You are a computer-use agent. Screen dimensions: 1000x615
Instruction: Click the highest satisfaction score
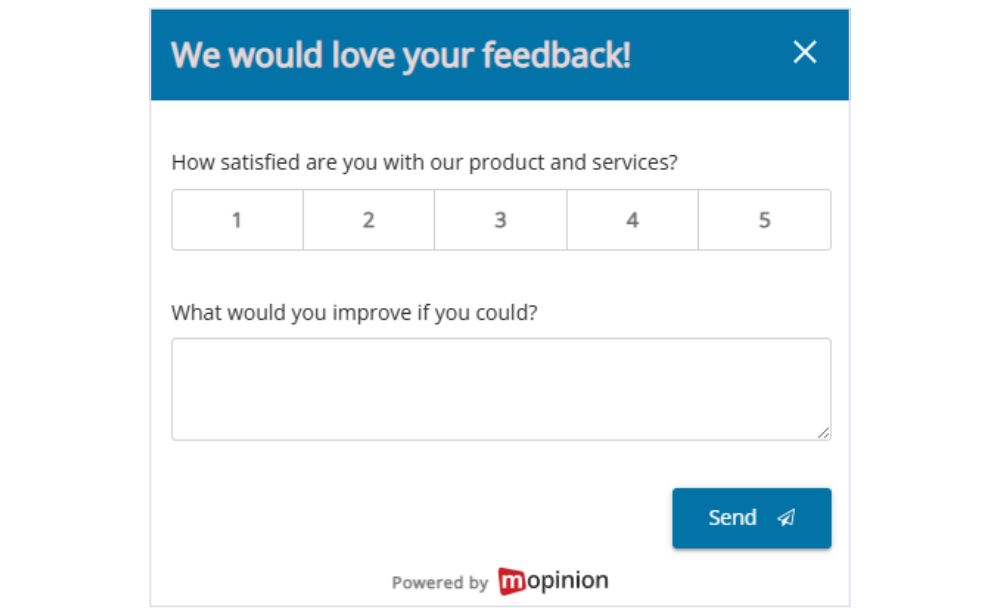pos(764,220)
